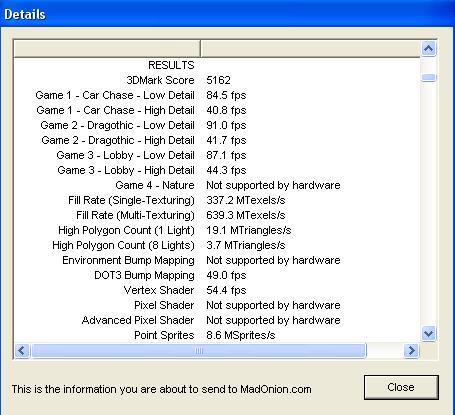Click the 337.2 MTexels/s value
Screen dimensions: 455x415
pos(246,200)
